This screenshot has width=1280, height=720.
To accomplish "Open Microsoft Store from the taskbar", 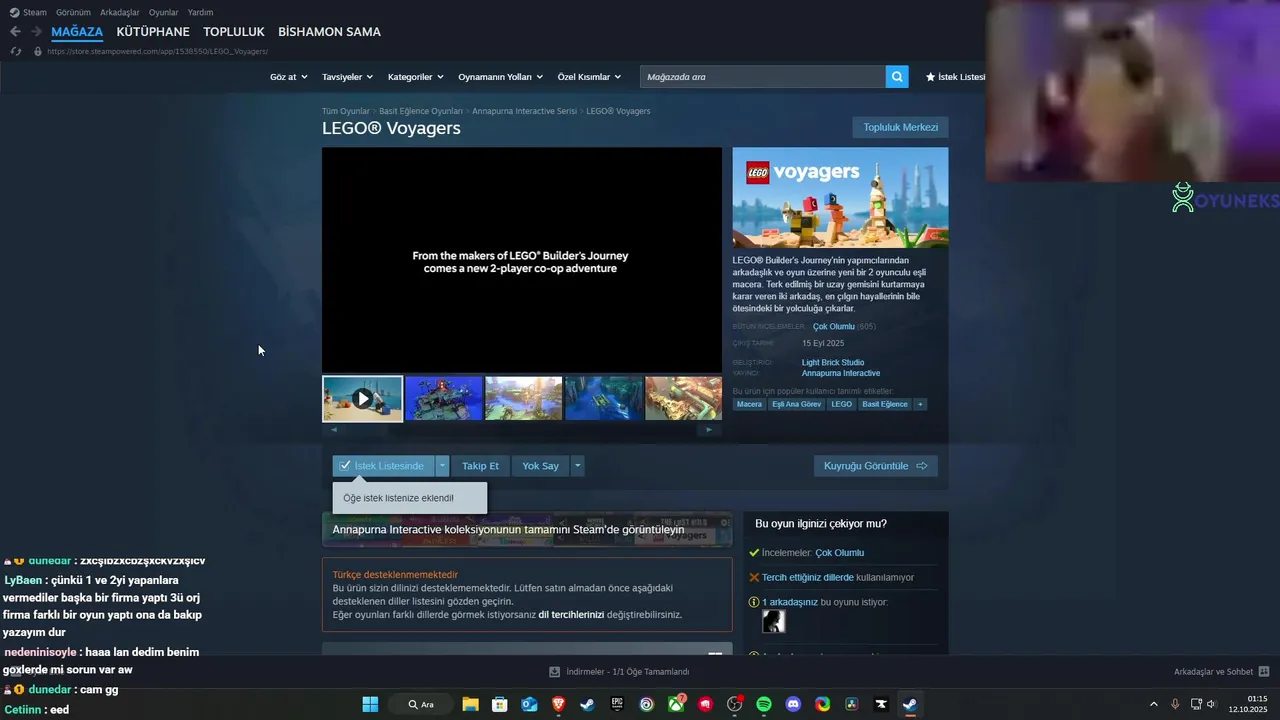I will (x=500, y=704).
